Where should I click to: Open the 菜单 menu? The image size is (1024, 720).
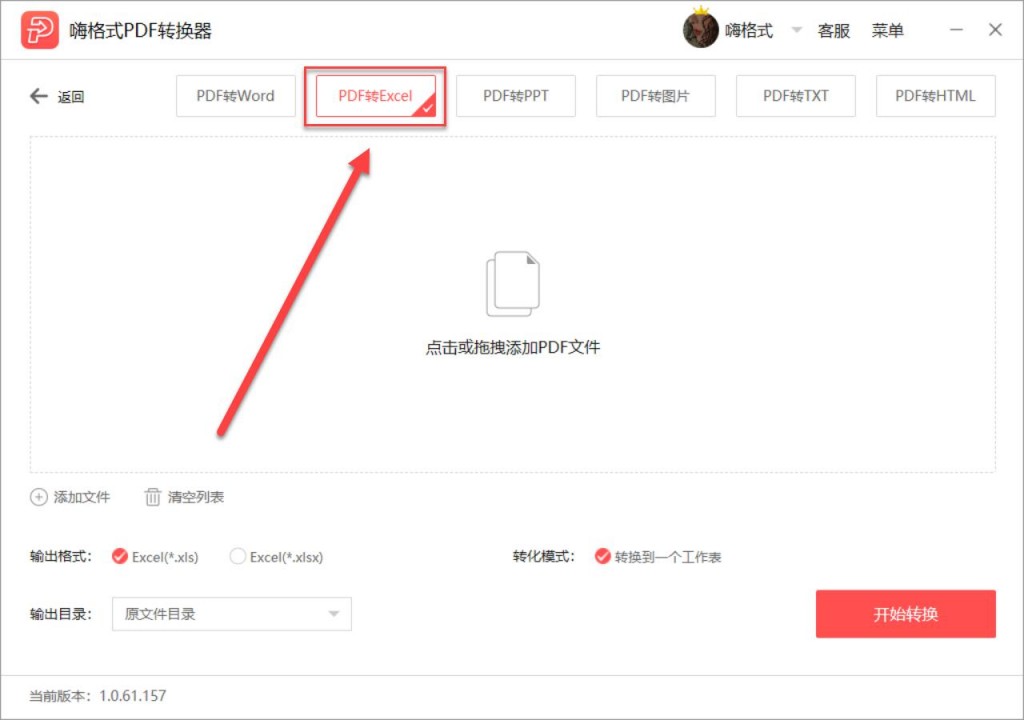point(888,31)
